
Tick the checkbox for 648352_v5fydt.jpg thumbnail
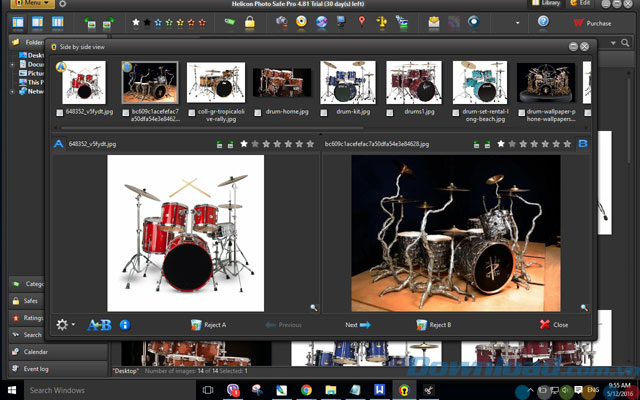coord(62,113)
